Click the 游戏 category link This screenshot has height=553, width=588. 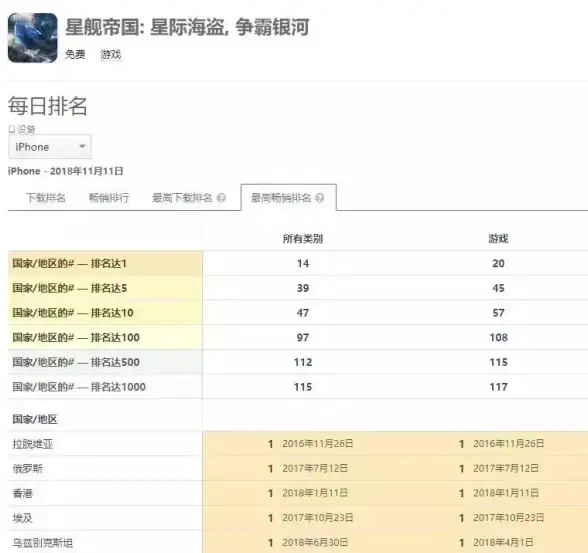(111, 54)
